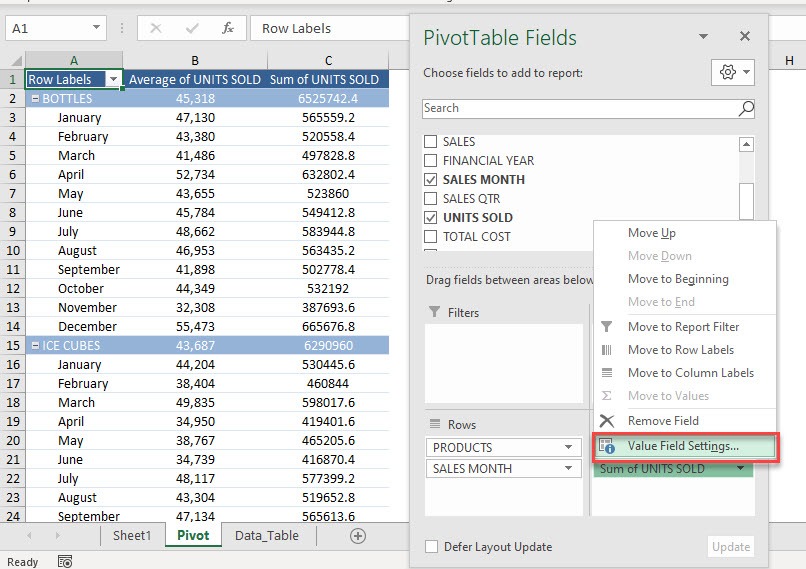The height and width of the screenshot is (569, 806).
Task: Uncheck the SALES MONTH field checkbox
Action: tap(430, 179)
